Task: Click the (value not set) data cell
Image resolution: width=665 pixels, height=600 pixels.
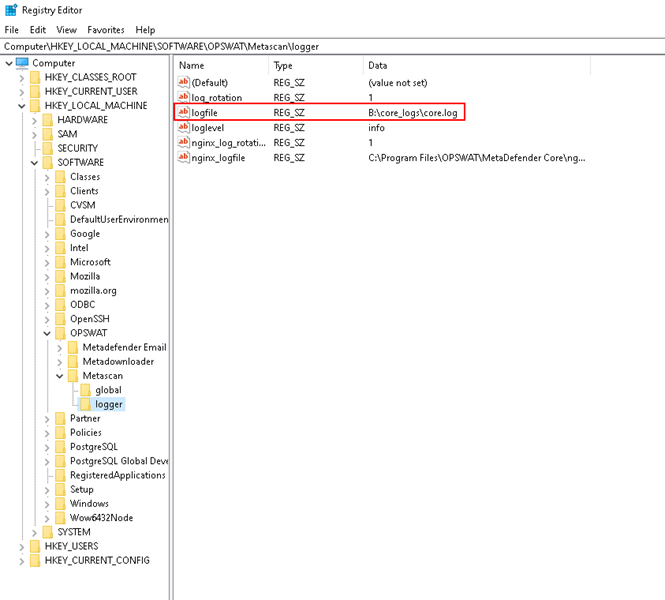Action: click(x=397, y=83)
